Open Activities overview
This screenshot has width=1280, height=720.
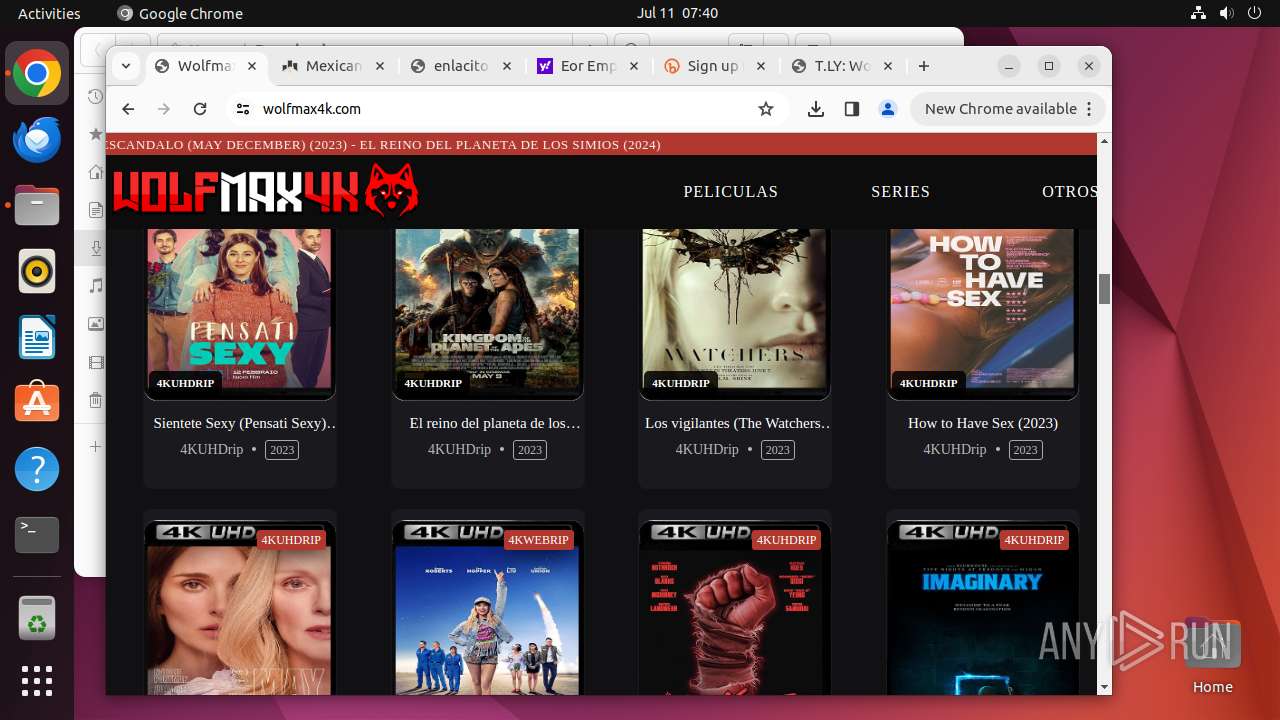(49, 13)
